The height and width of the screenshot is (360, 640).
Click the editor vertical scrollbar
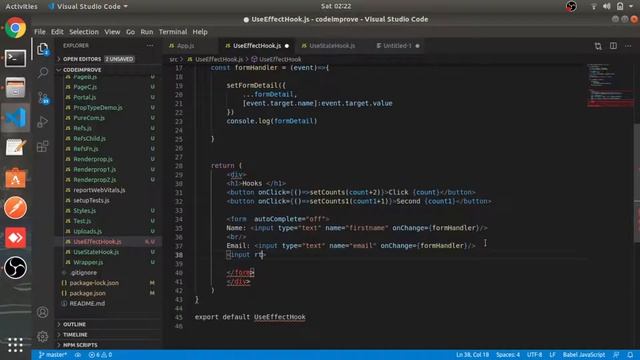tap(637, 163)
